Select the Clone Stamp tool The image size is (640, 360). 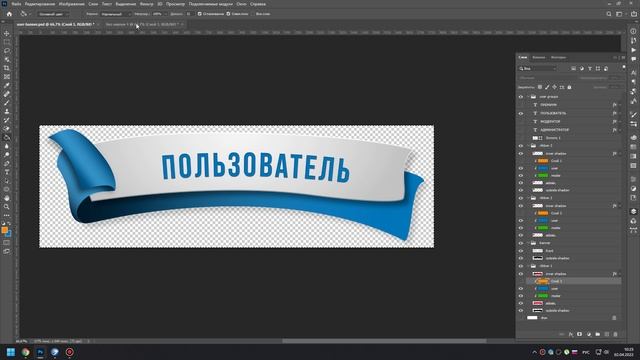pyautogui.click(x=7, y=111)
